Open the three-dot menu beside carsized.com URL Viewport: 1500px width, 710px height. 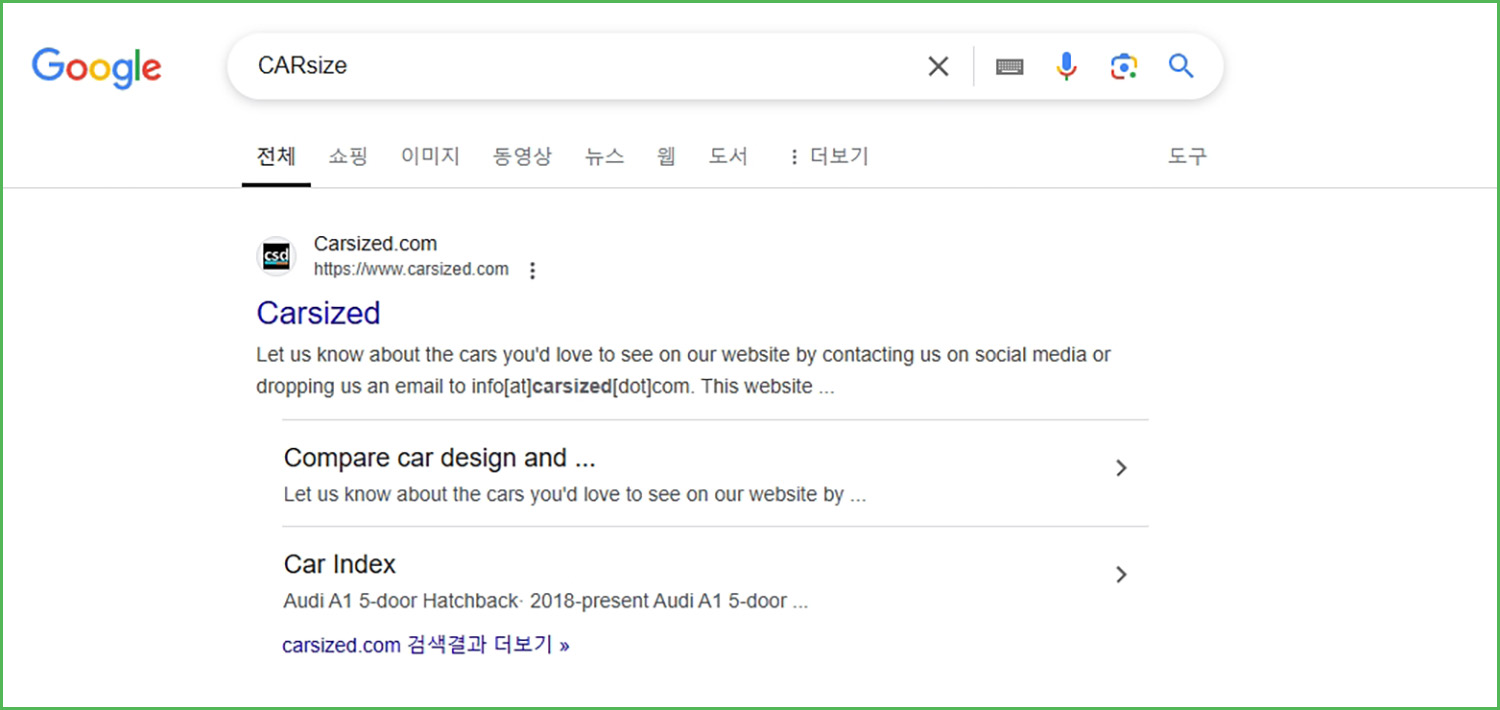[532, 270]
